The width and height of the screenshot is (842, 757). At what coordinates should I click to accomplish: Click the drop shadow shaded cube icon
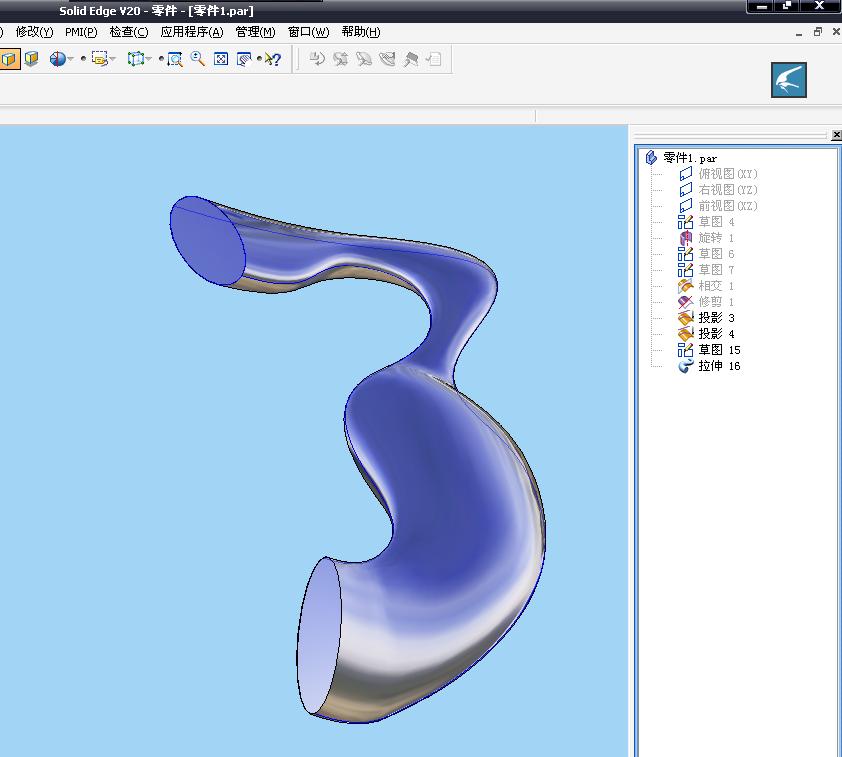[x=32, y=59]
